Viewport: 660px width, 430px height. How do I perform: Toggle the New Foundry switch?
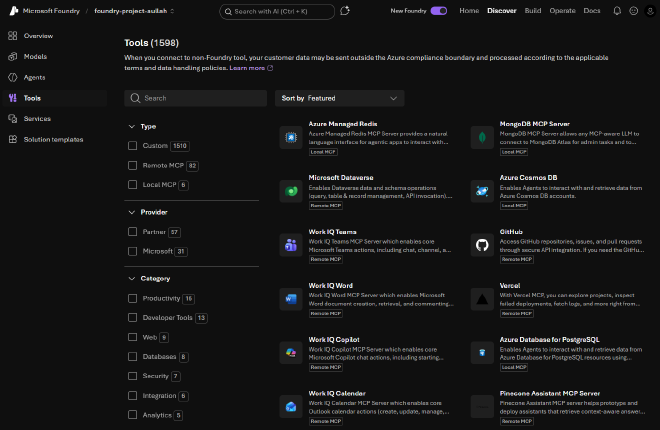(x=439, y=11)
